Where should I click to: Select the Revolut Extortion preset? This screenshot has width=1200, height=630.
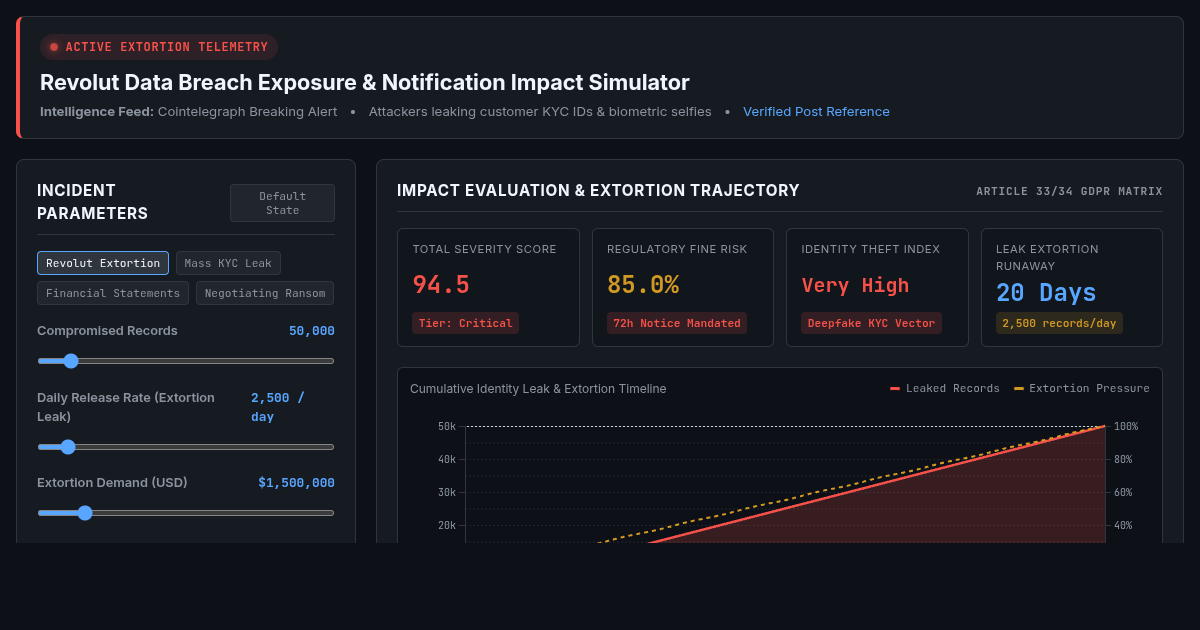pos(103,263)
